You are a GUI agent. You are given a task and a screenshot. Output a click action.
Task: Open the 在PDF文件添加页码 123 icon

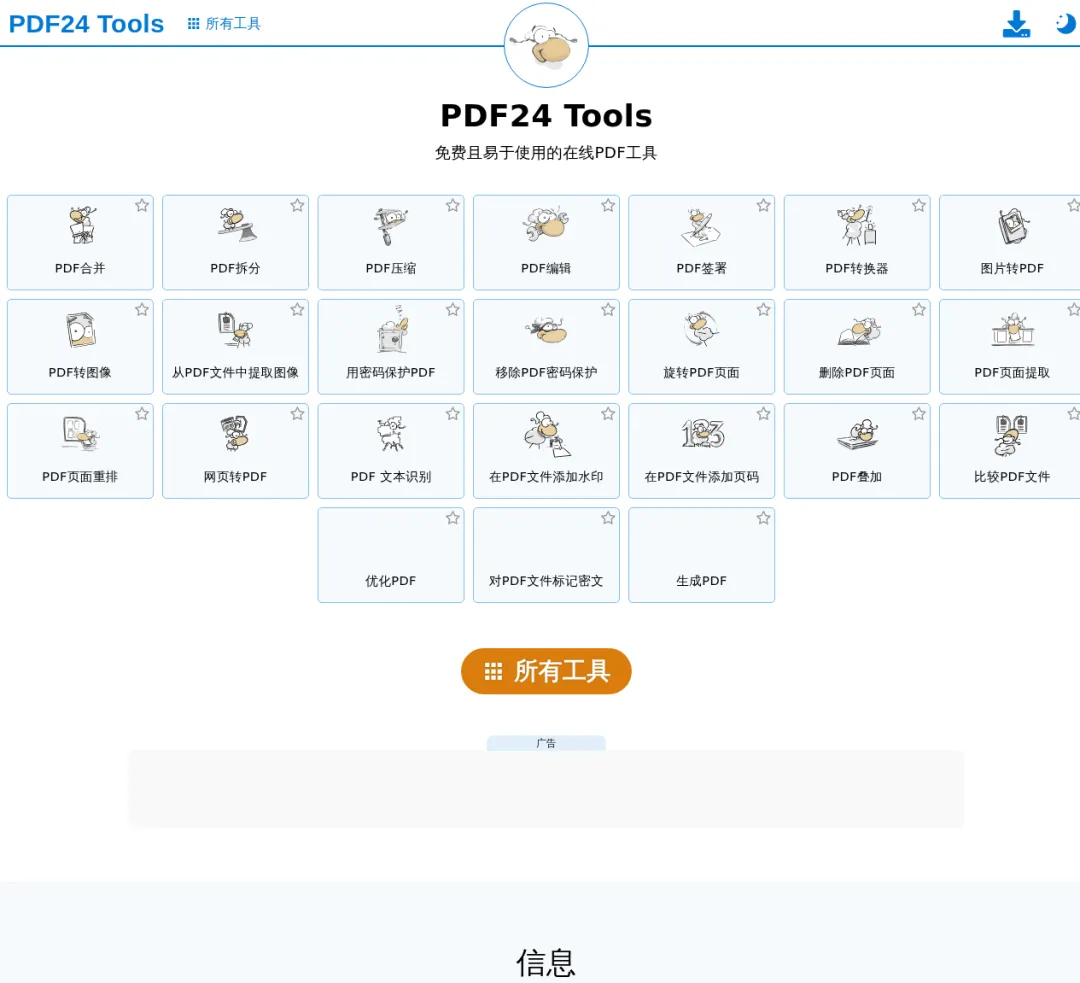(703, 434)
